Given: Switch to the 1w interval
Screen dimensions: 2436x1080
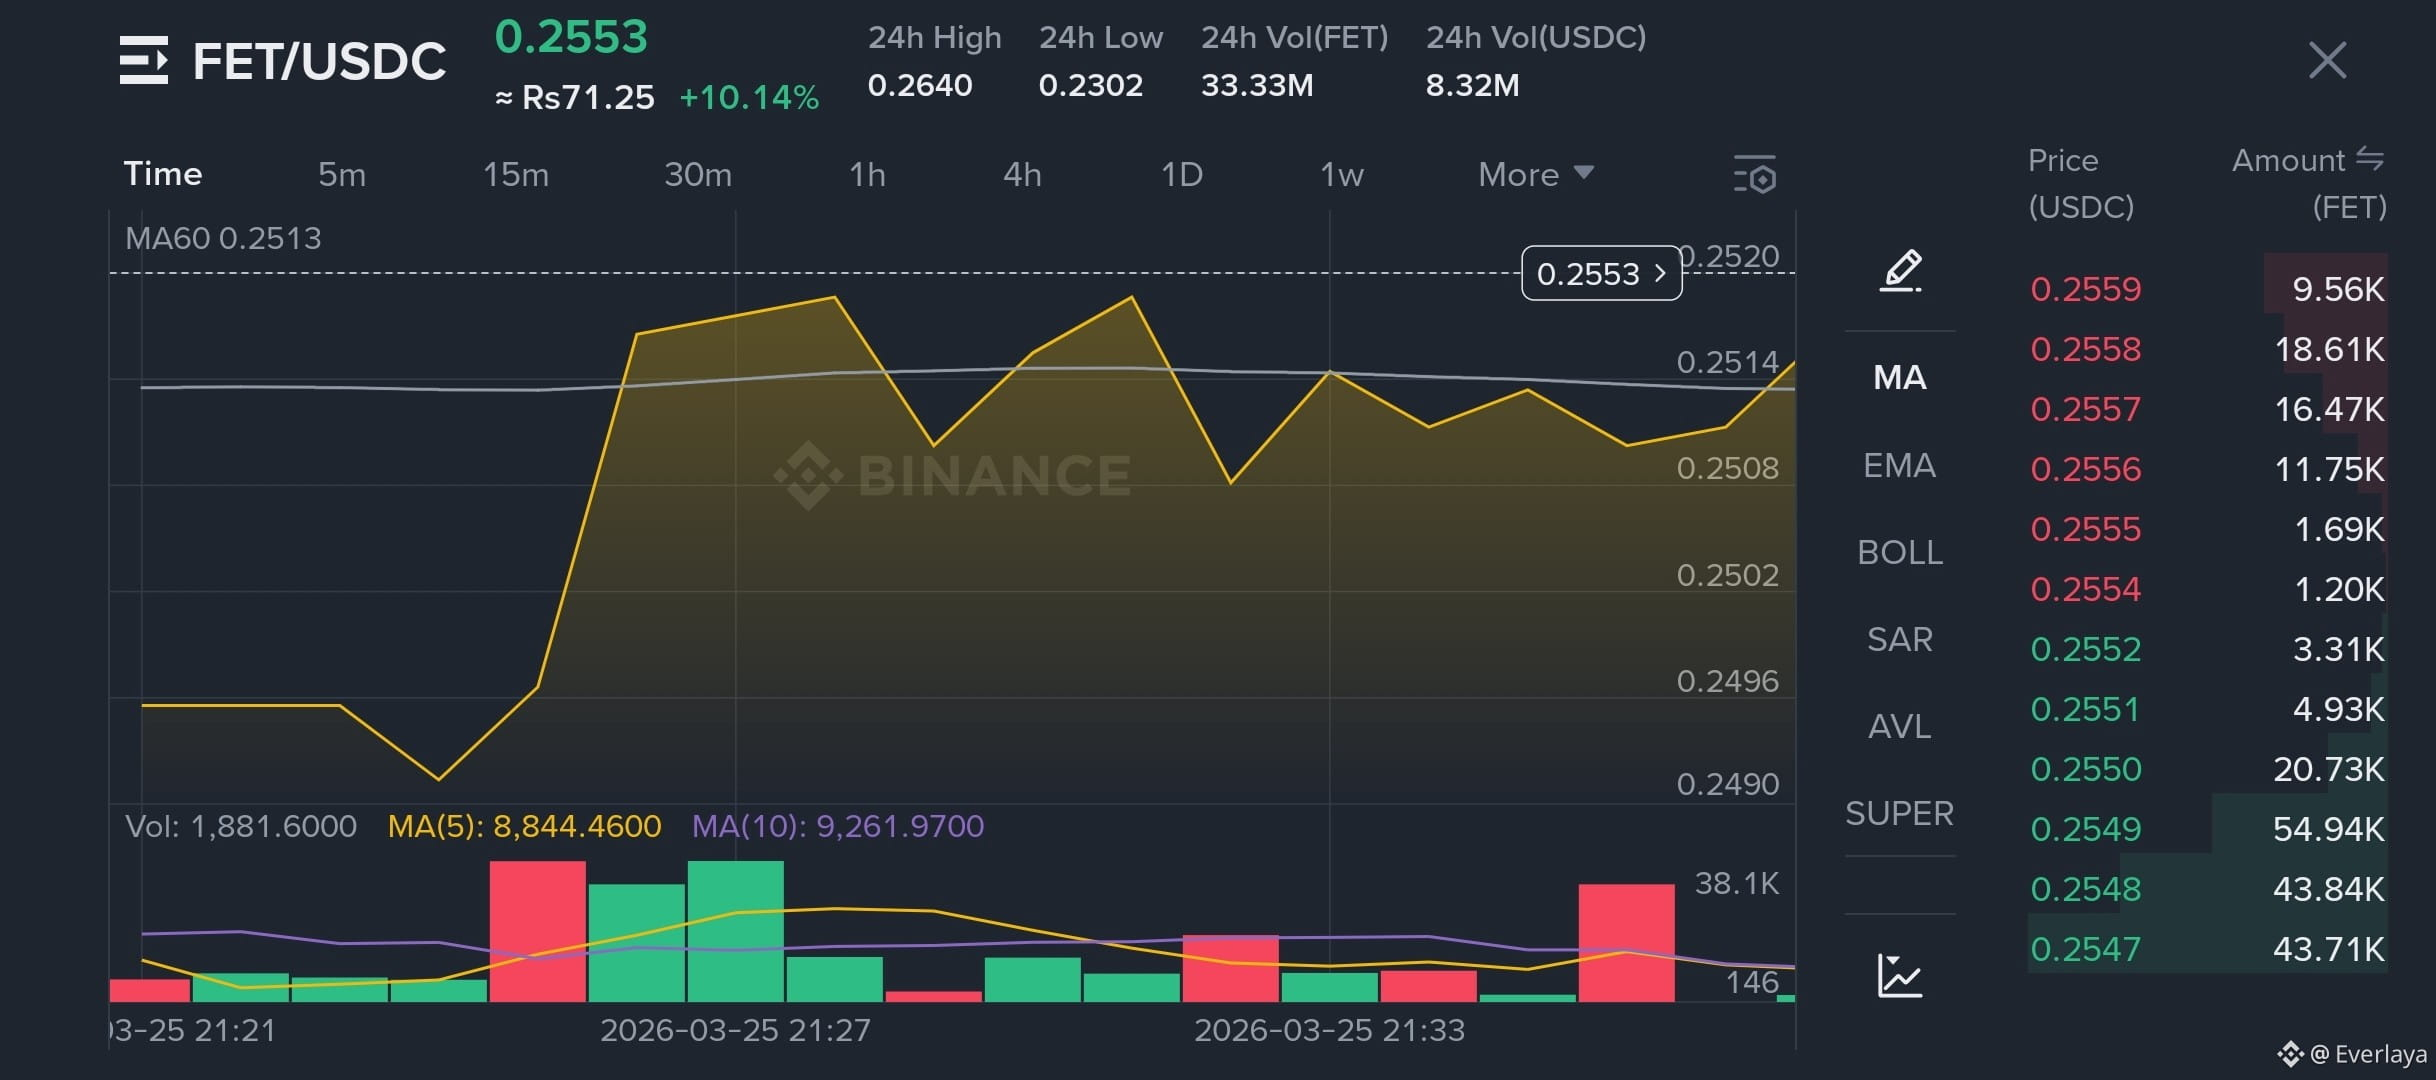Looking at the screenshot, I should click(x=1342, y=175).
